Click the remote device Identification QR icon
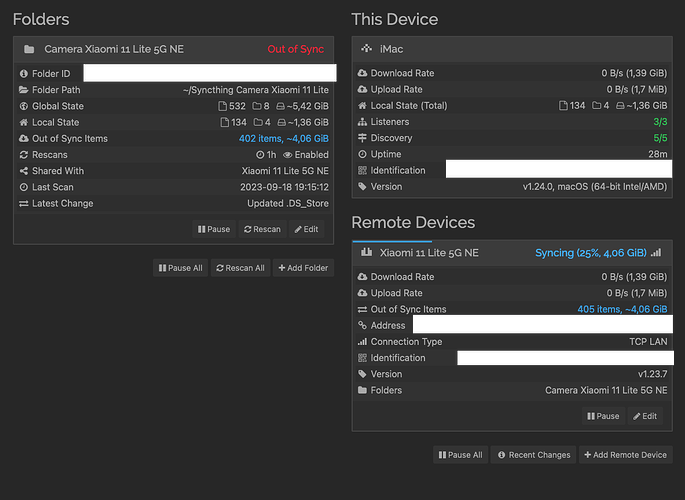This screenshot has height=500, width=685. tap(362, 358)
